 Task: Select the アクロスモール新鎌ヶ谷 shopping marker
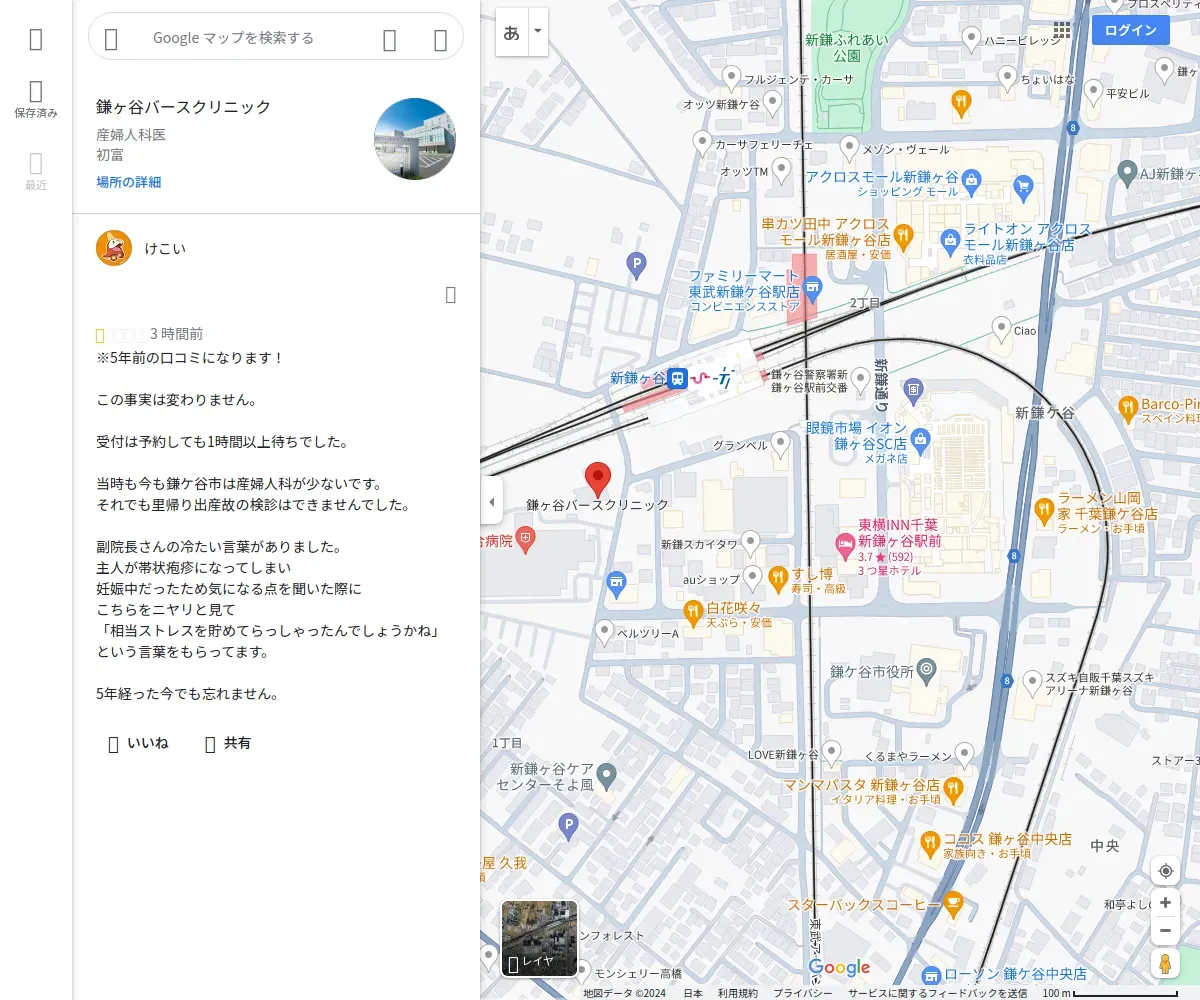pos(971,180)
